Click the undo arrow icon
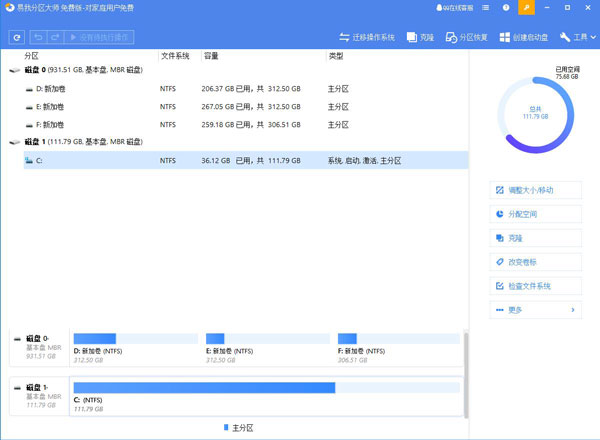Image resolution: width=600 pixels, height=440 pixels. coord(38,37)
